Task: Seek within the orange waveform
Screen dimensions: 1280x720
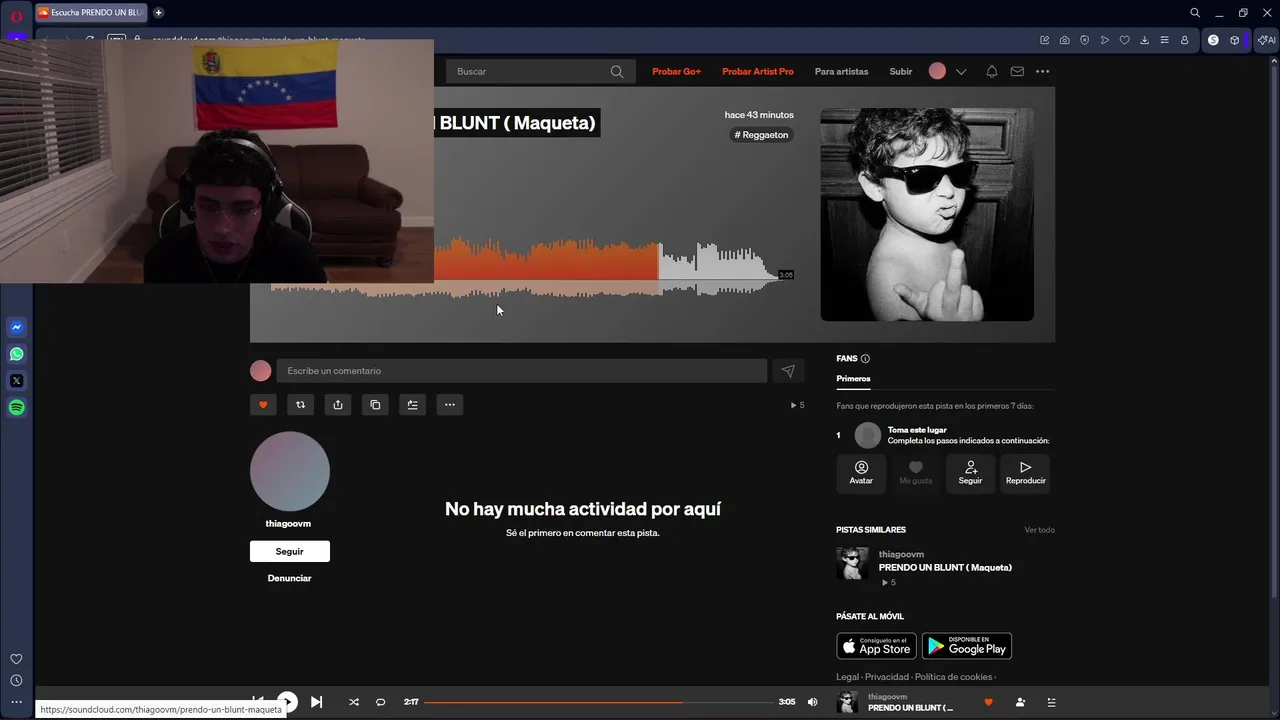Action: pos(546,260)
